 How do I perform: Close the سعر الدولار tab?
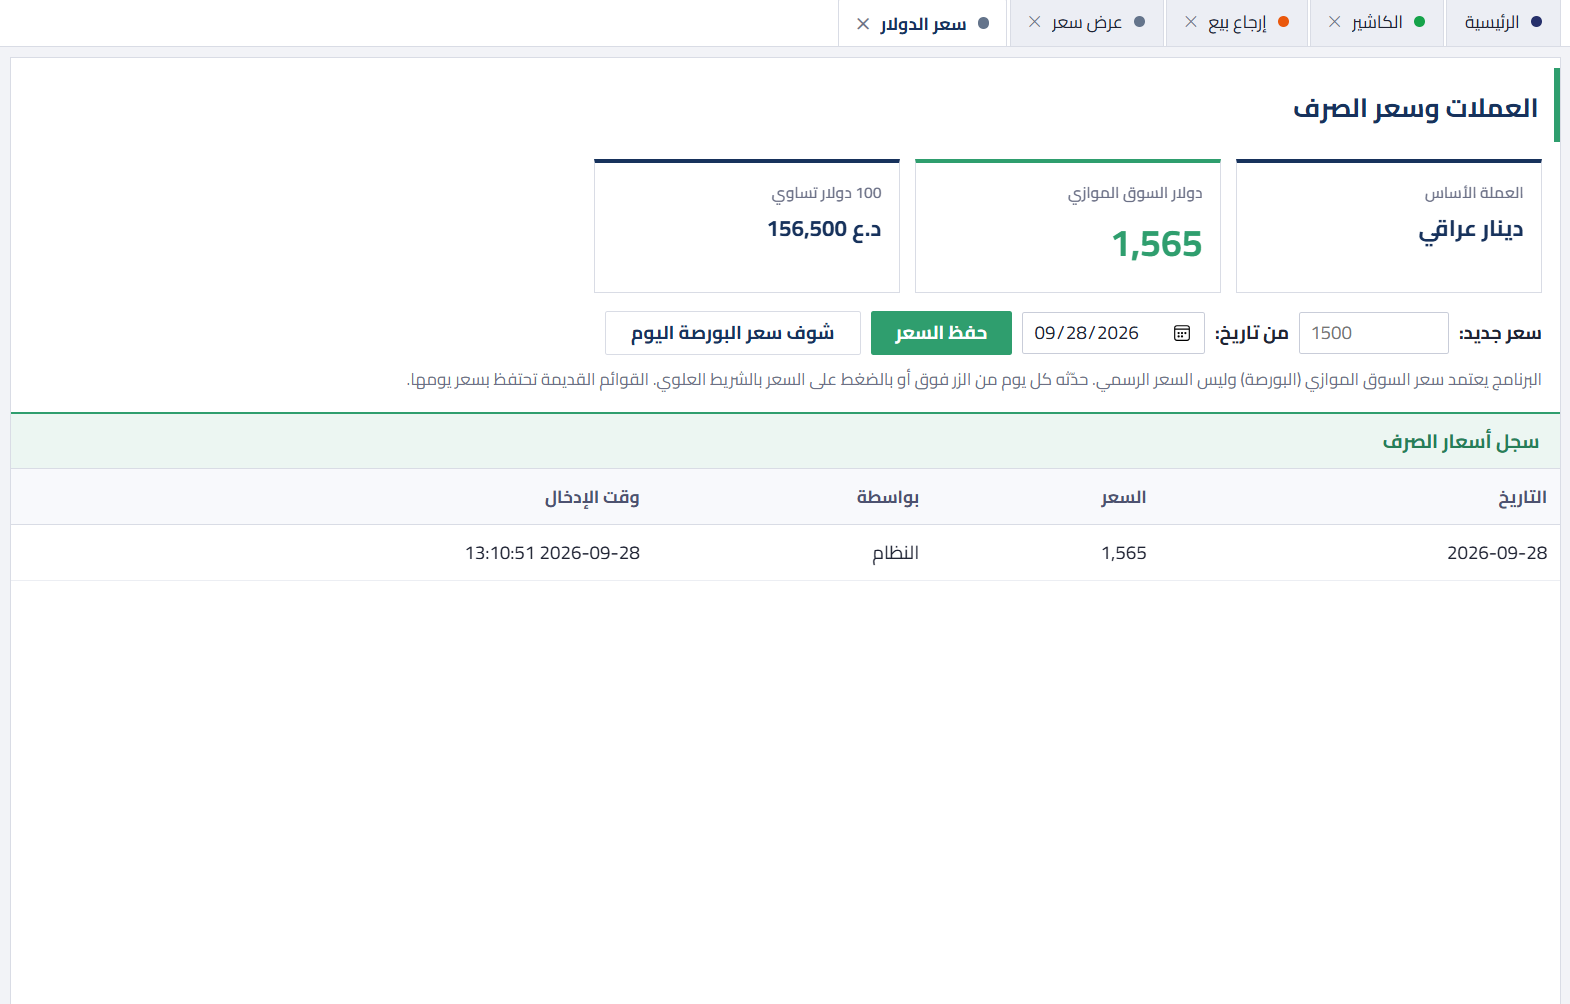pos(863,24)
